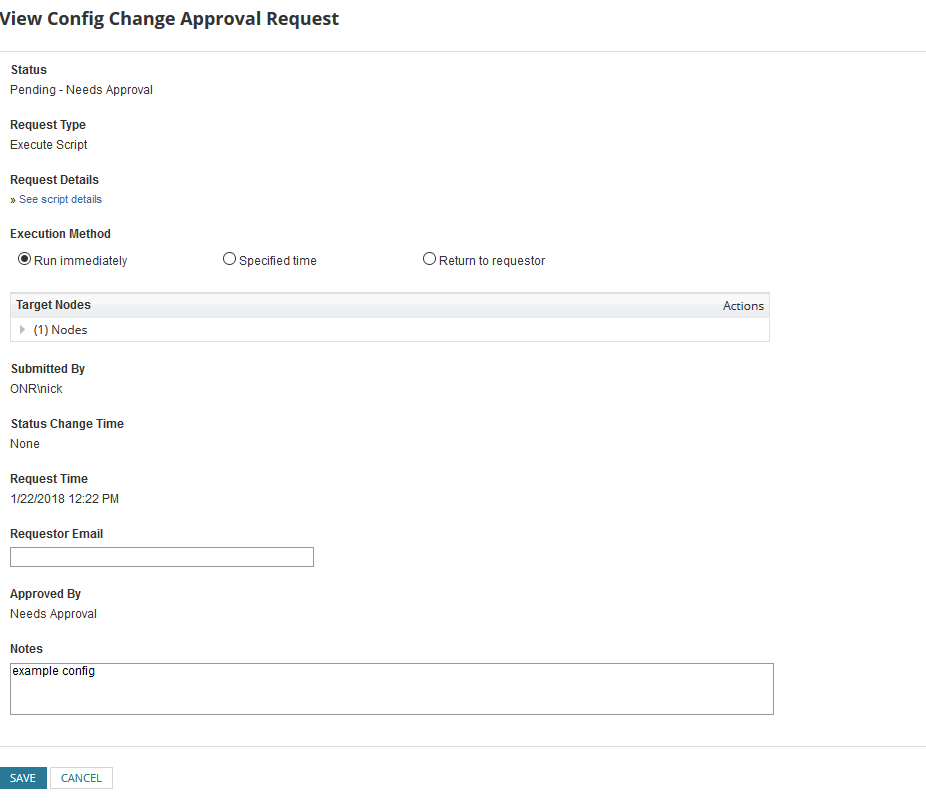Viewport: 926px width, 803px height.
Task: Open the See script details link
Action: (60, 200)
